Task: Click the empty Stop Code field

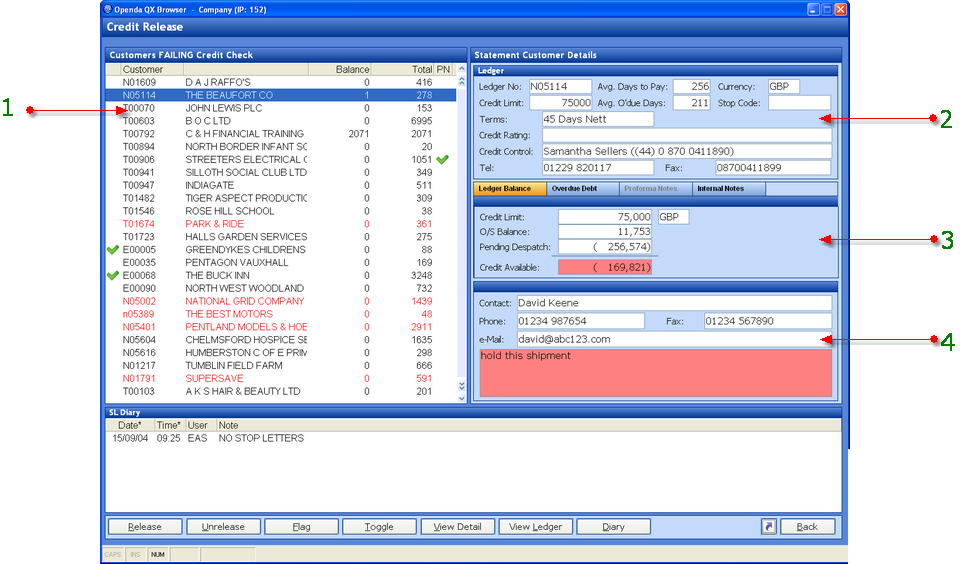Action: point(800,102)
